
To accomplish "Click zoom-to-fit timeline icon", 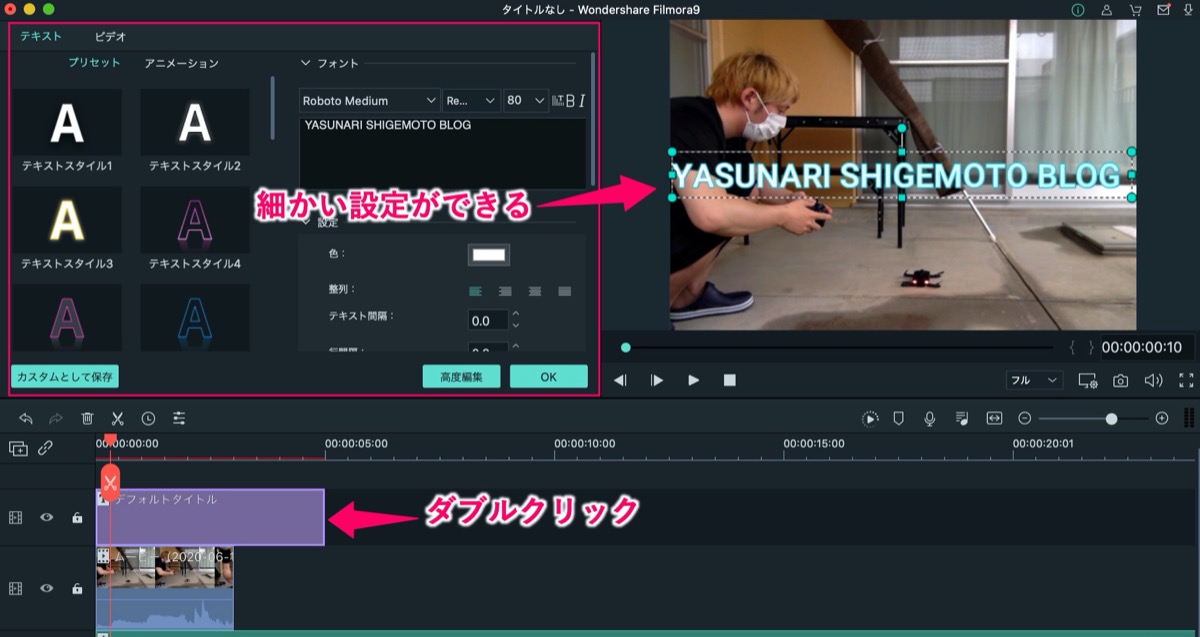I will pyautogui.click(x=994, y=418).
